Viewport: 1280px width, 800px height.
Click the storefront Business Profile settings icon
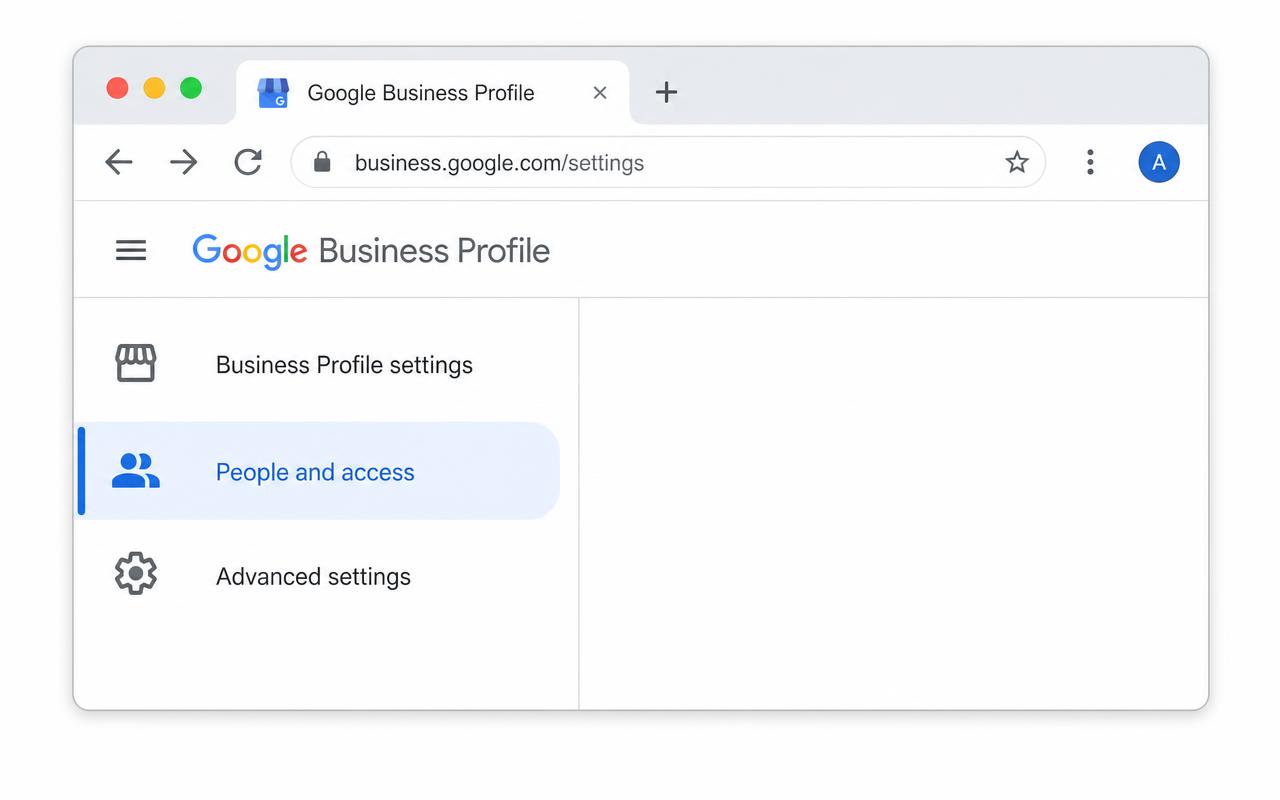pyautogui.click(x=136, y=364)
